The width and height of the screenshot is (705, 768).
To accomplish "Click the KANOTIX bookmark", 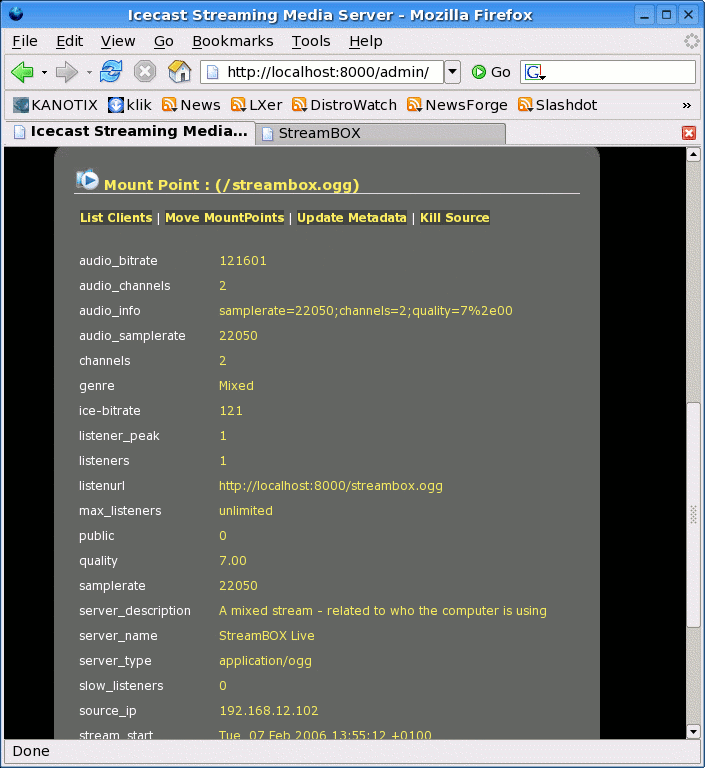I will point(55,105).
